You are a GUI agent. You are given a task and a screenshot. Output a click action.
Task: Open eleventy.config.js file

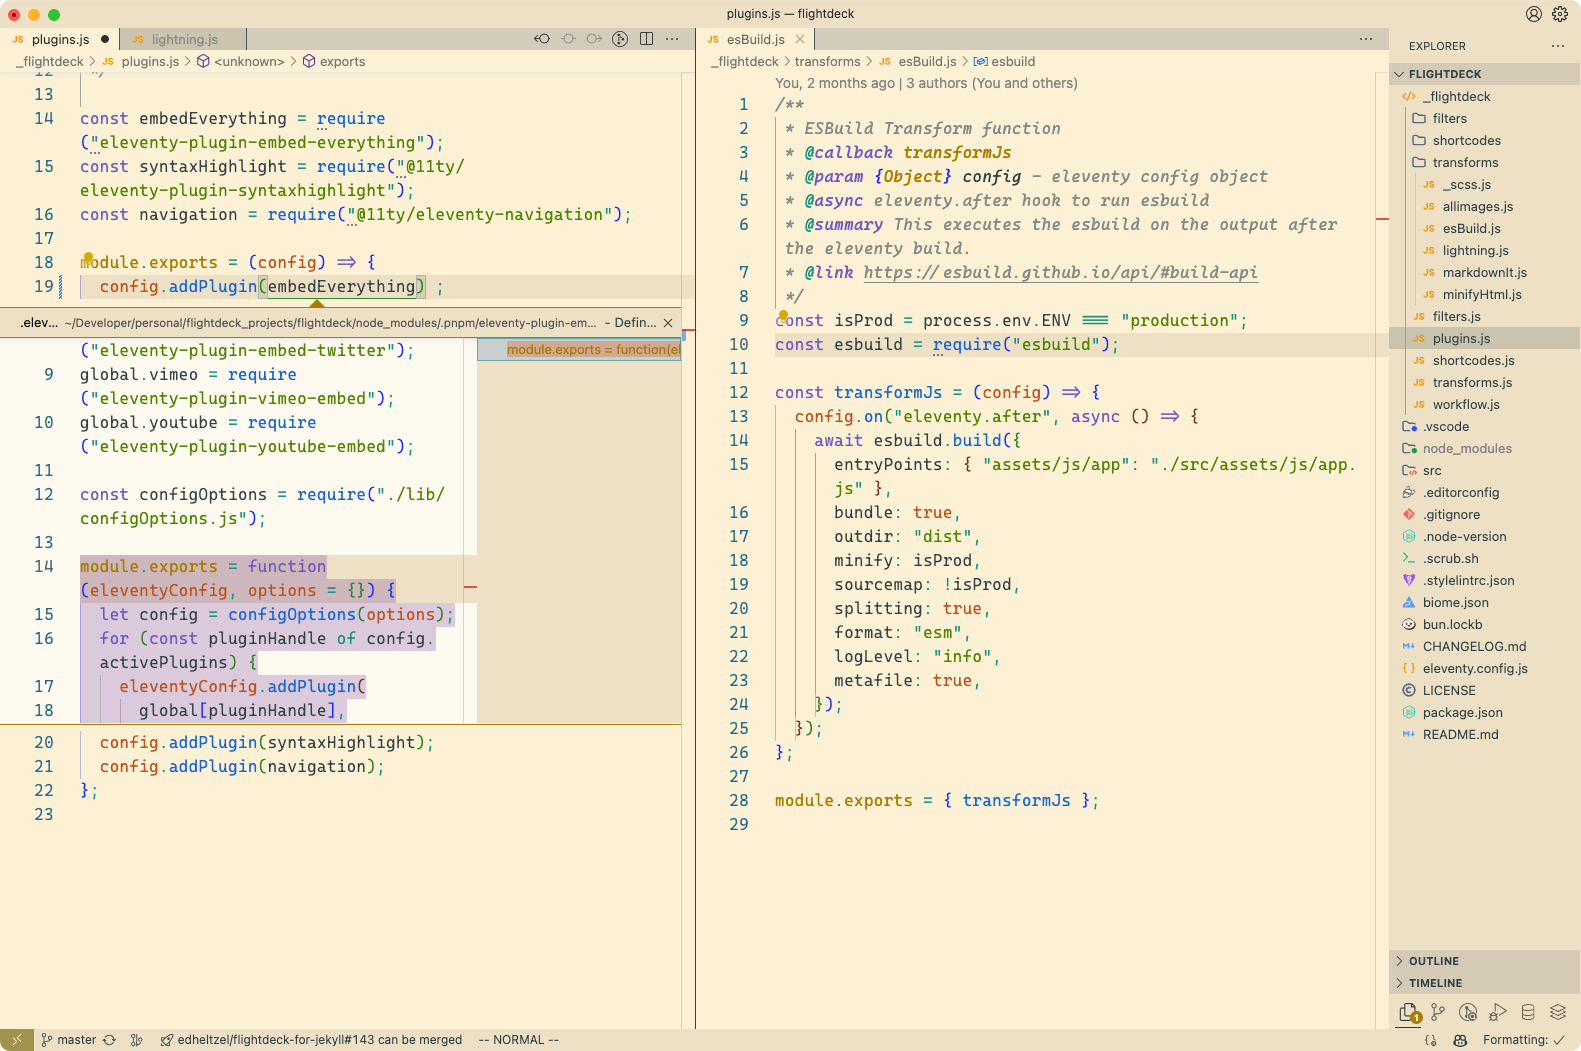(x=1485, y=668)
